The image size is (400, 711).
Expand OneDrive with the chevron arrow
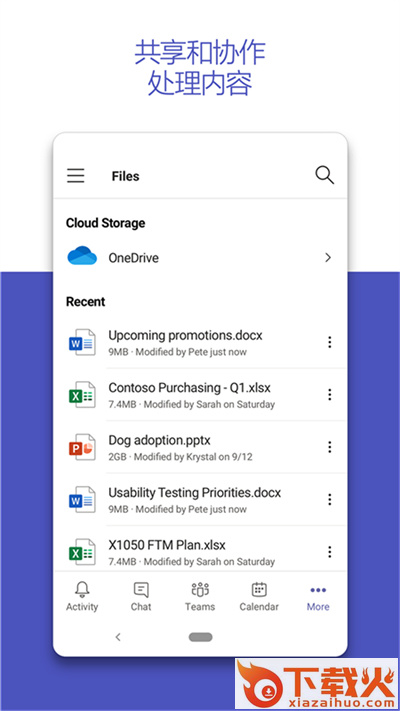coord(328,258)
